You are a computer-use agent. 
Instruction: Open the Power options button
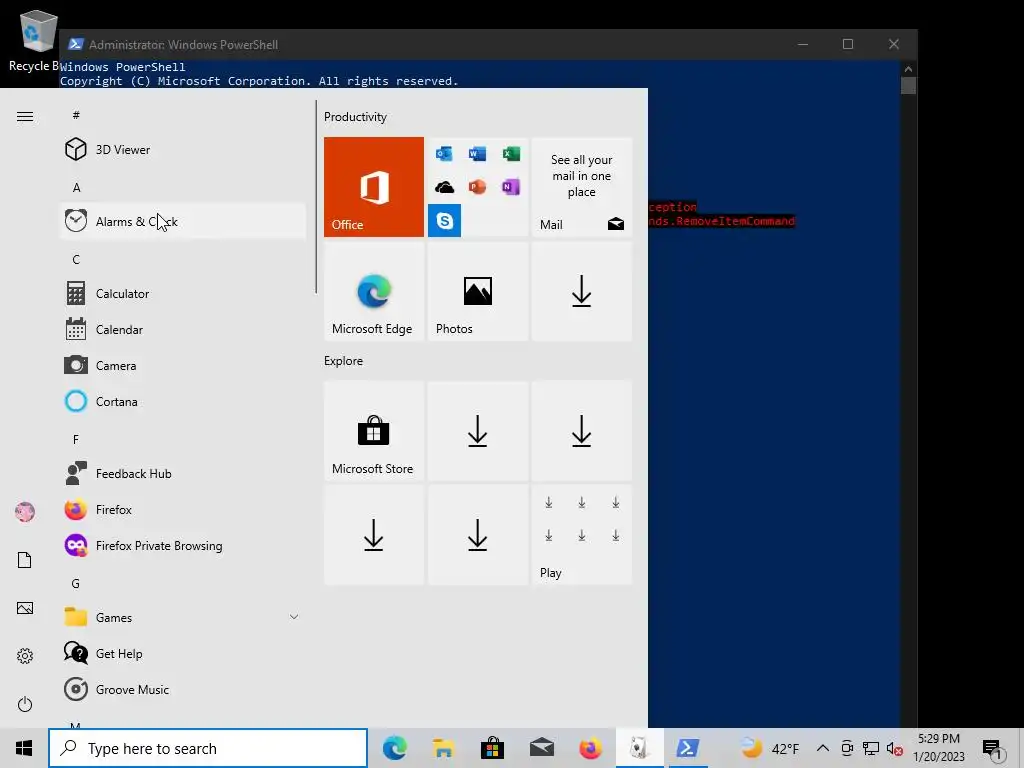click(25, 704)
